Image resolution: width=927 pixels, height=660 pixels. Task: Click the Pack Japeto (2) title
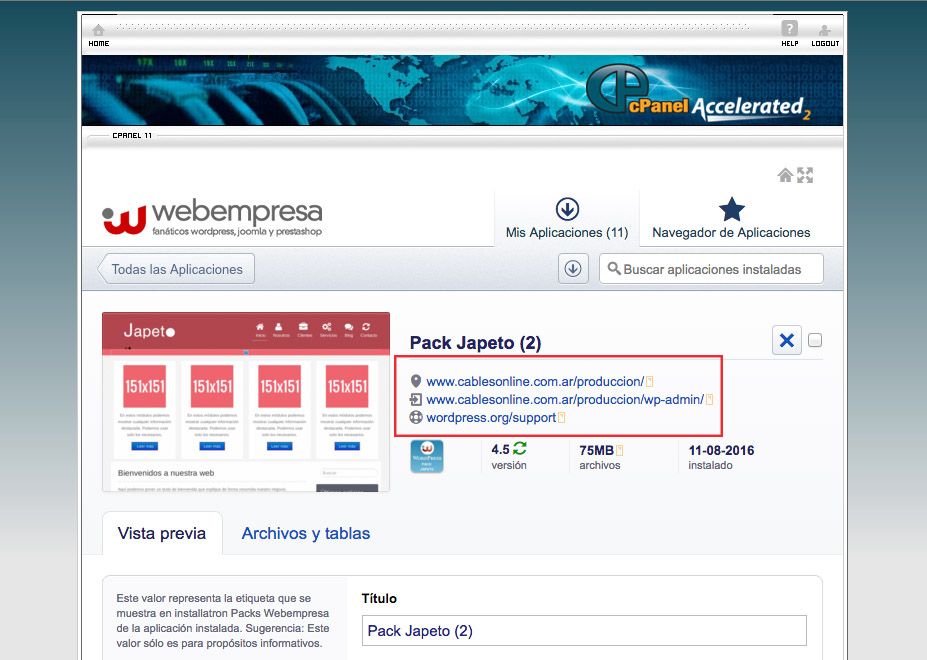(475, 343)
